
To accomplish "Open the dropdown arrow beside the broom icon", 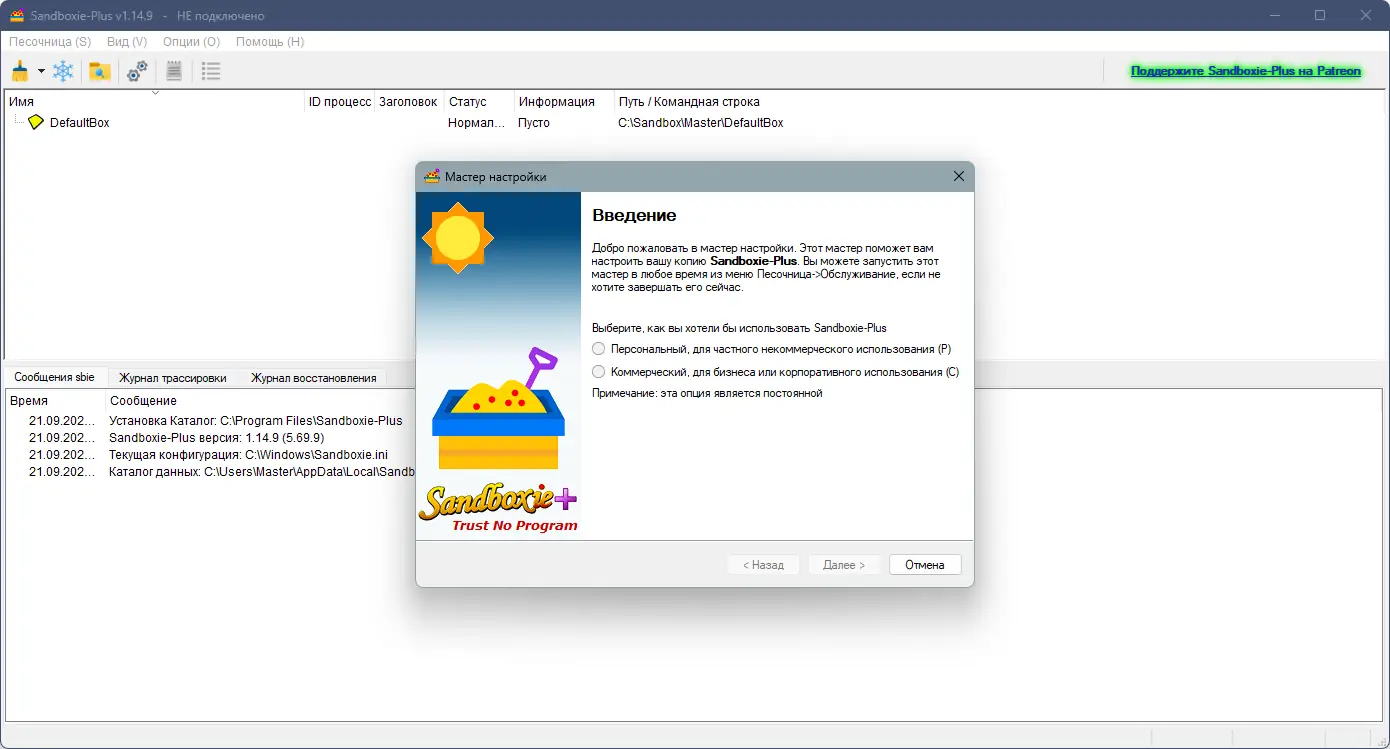I will [41, 71].
